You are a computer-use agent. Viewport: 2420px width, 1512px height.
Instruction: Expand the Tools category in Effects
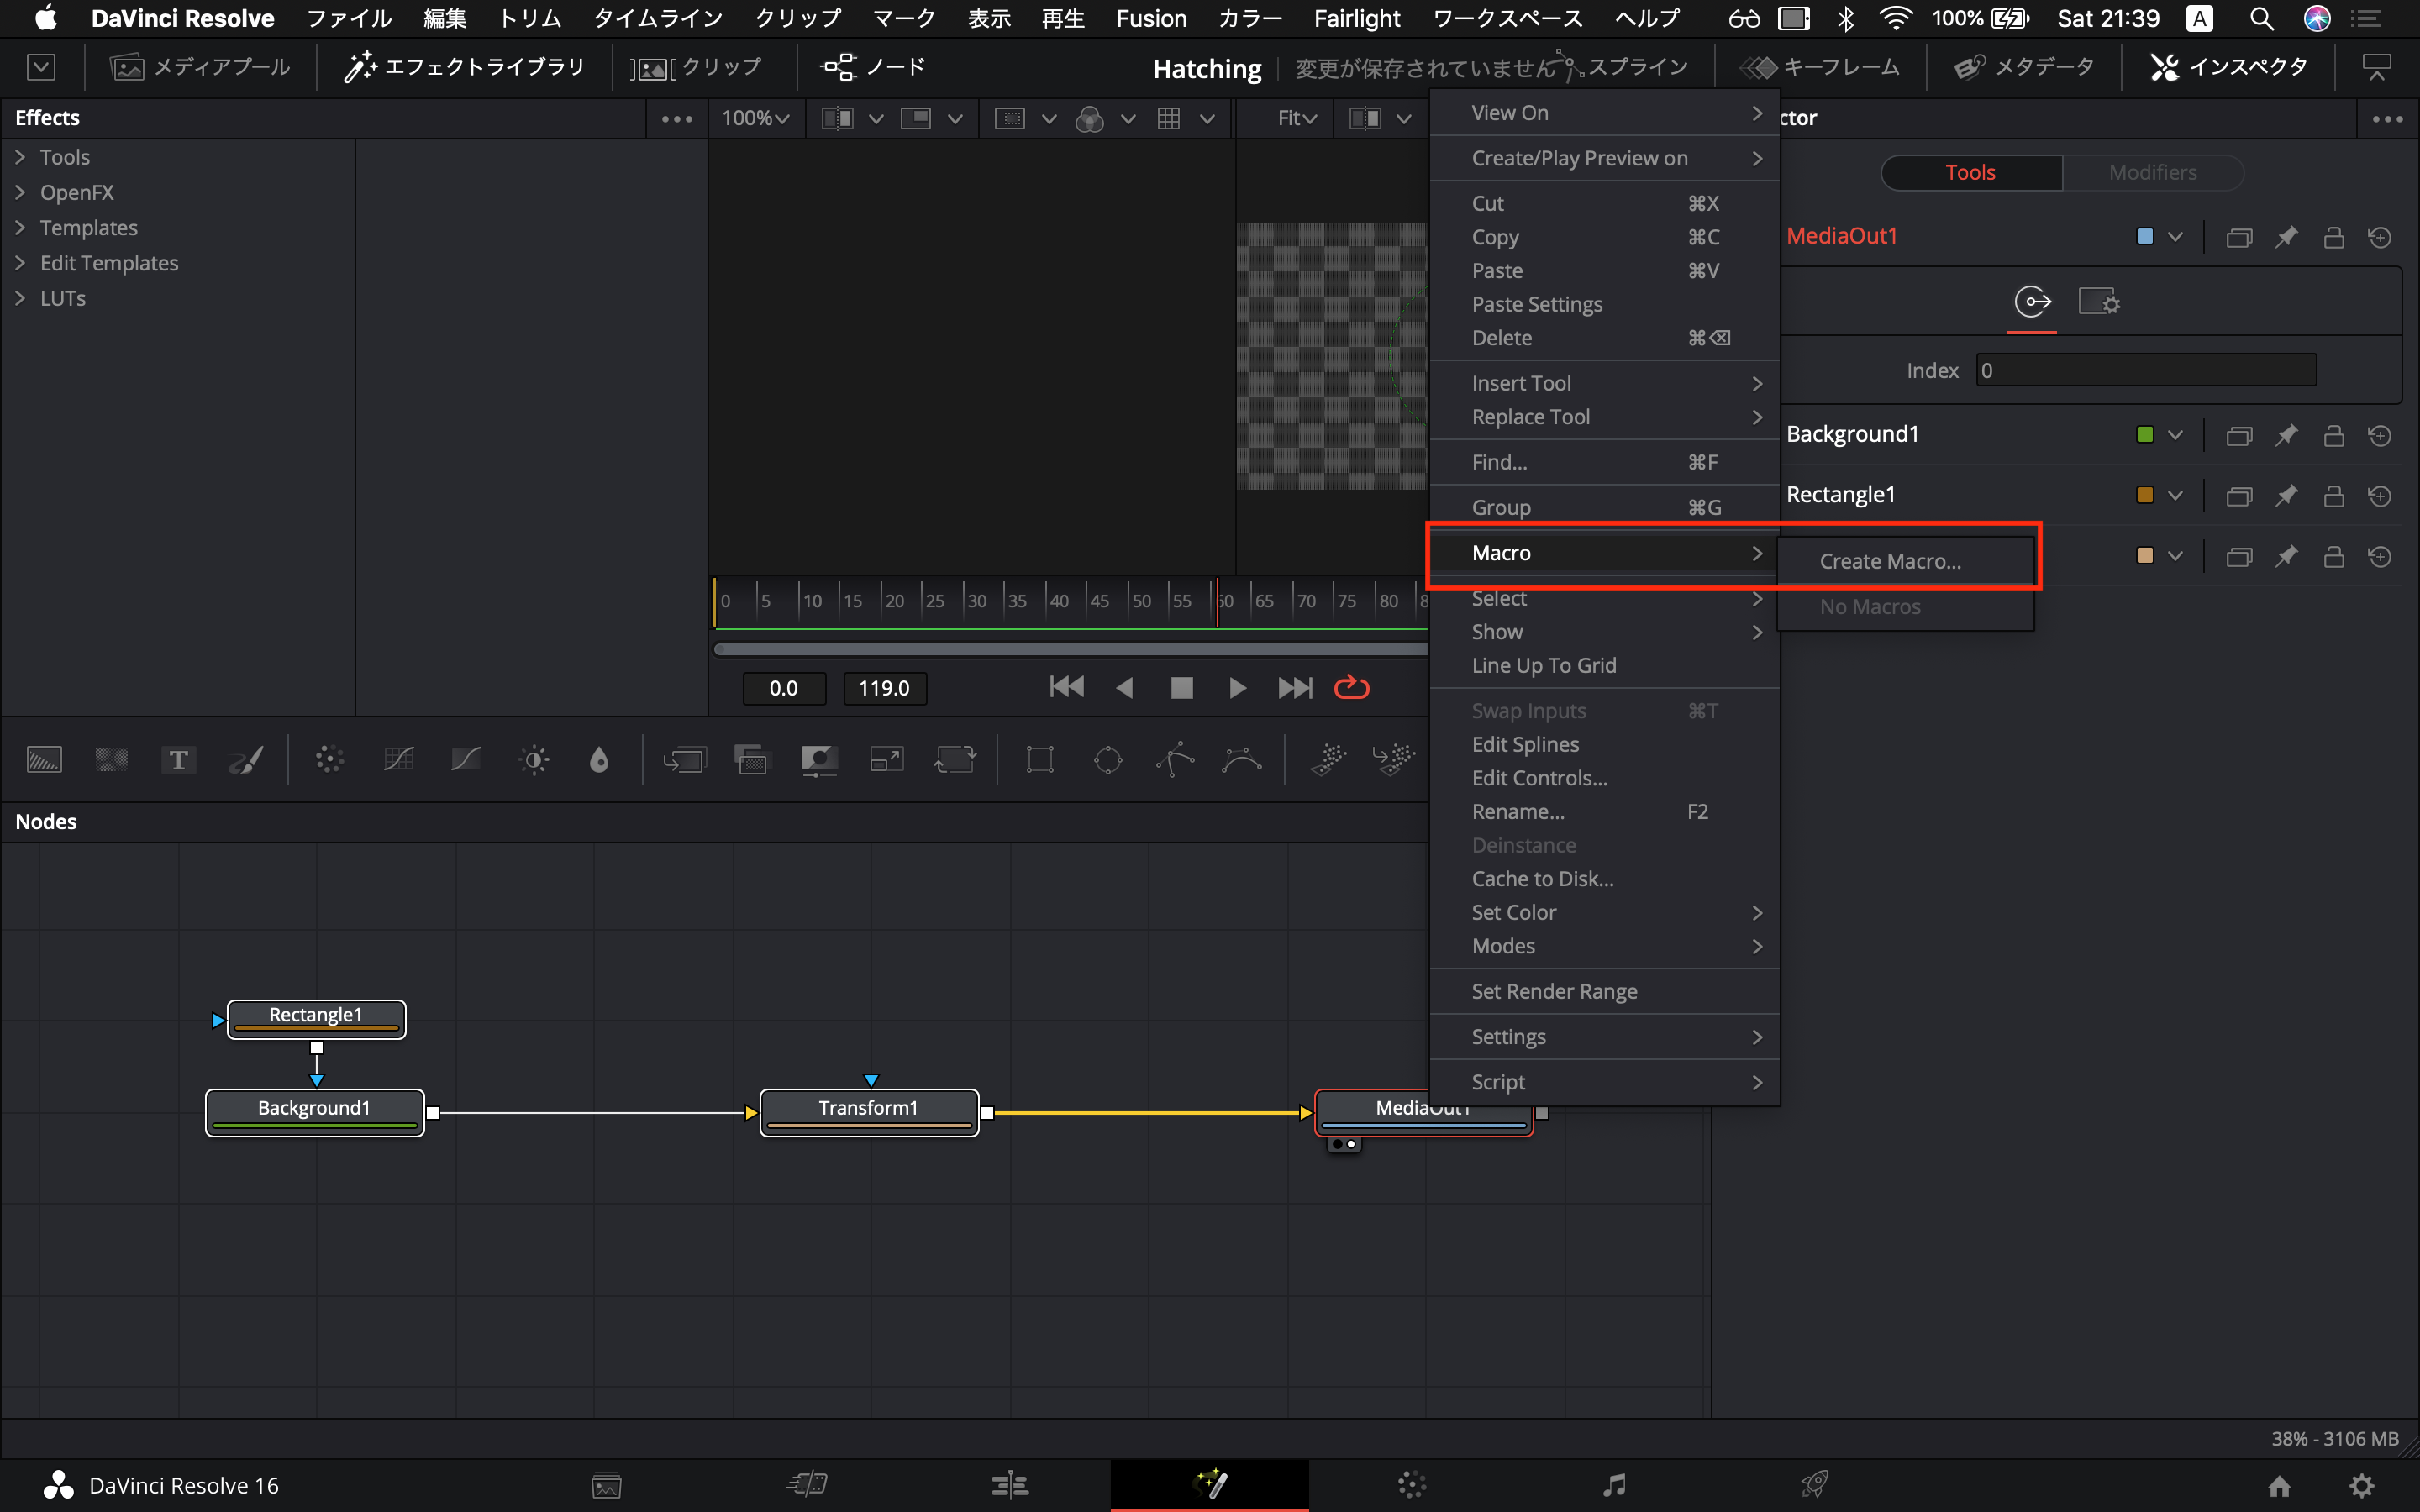pyautogui.click(x=20, y=157)
